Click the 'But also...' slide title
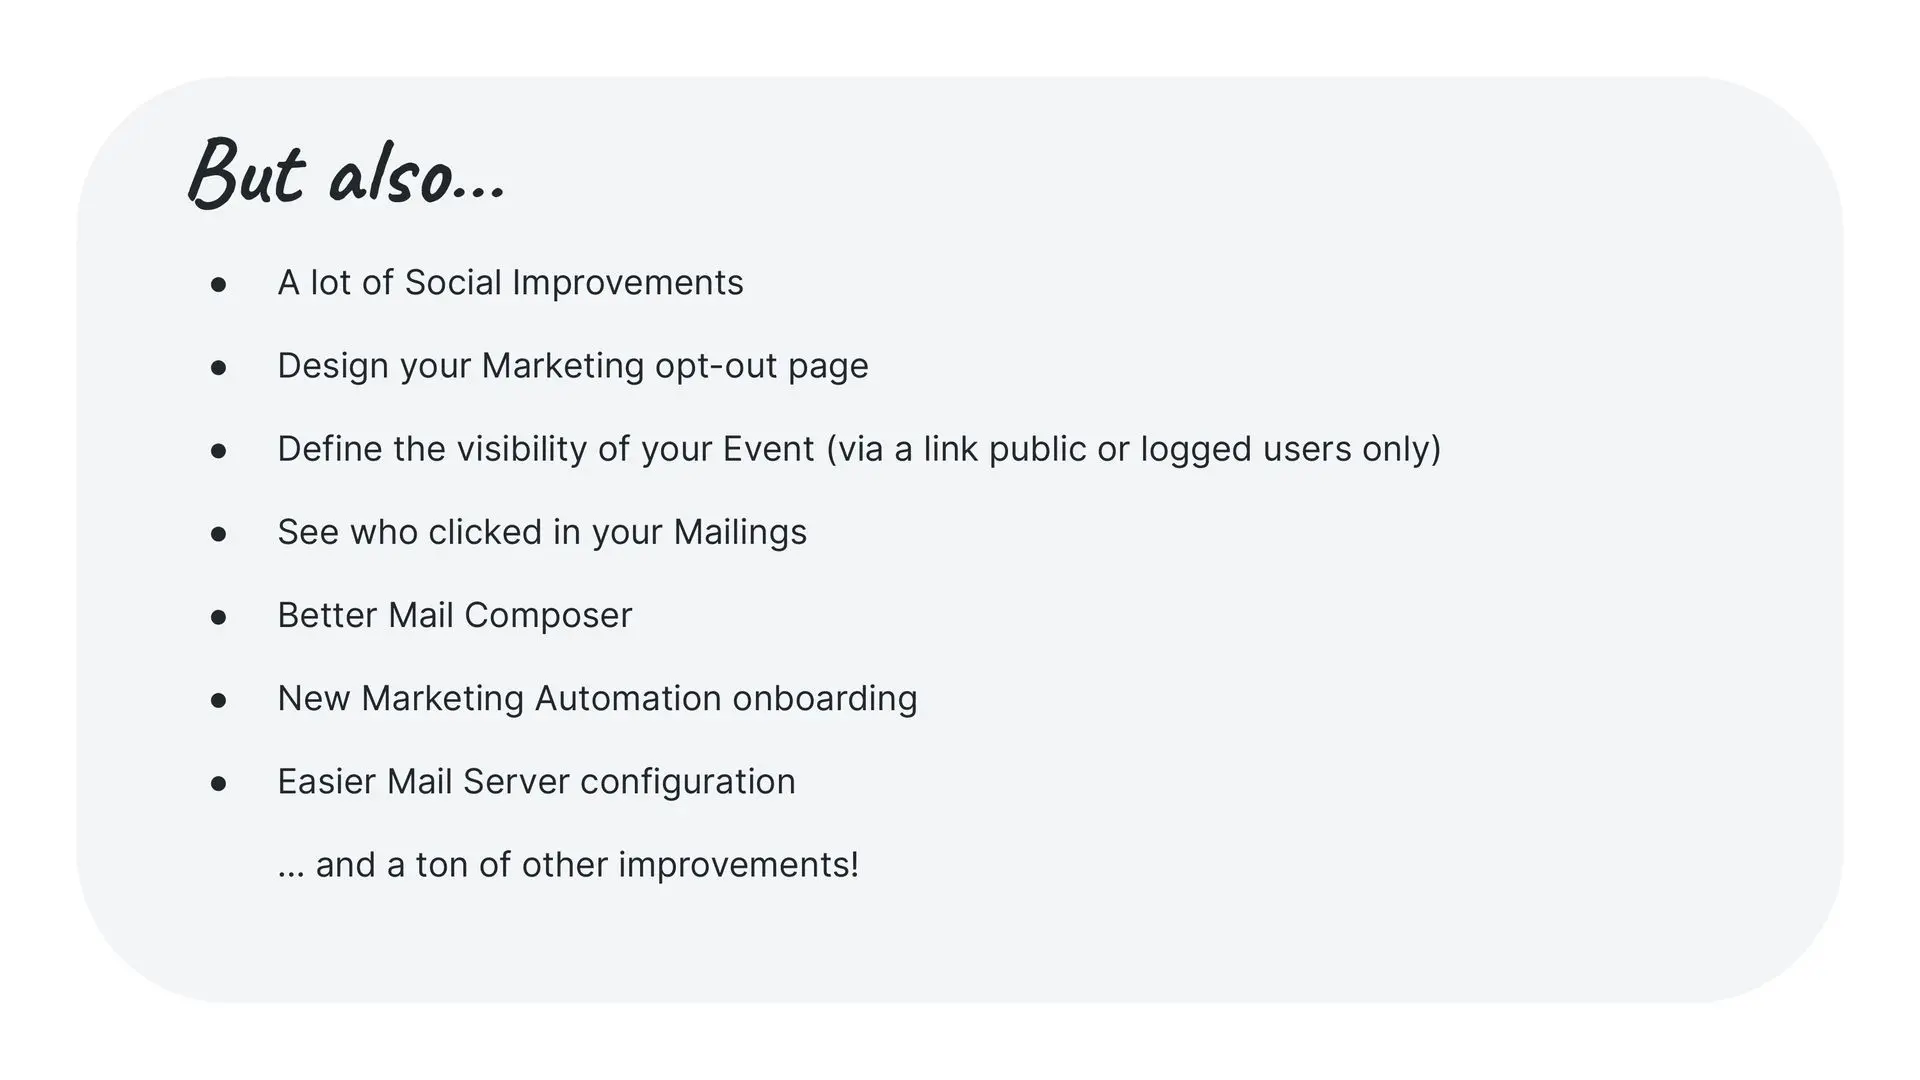Viewport: 1920px width, 1080px height. tap(347, 172)
